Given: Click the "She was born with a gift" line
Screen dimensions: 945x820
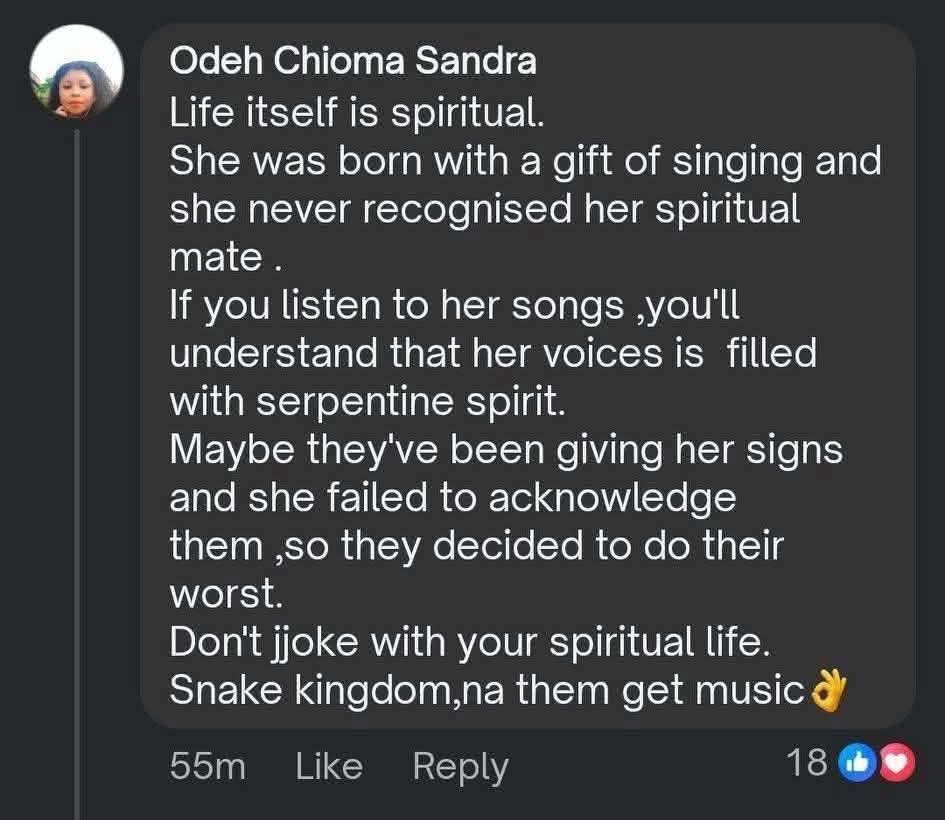Looking at the screenshot, I should point(525,160).
